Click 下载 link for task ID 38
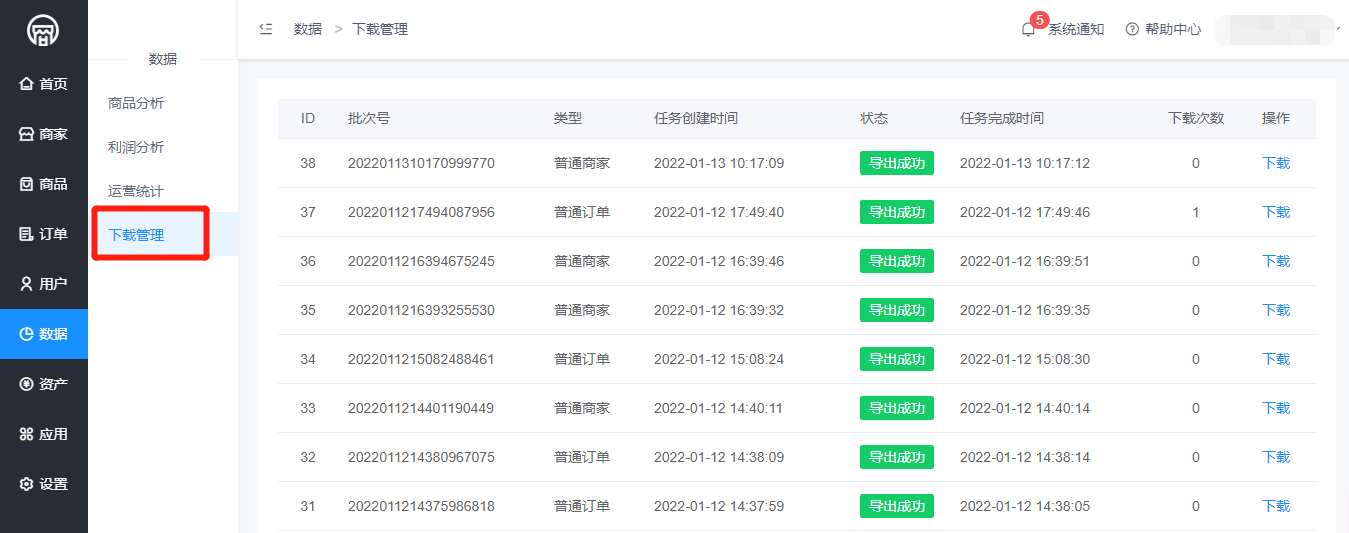This screenshot has height=533, width=1349. pos(1276,163)
